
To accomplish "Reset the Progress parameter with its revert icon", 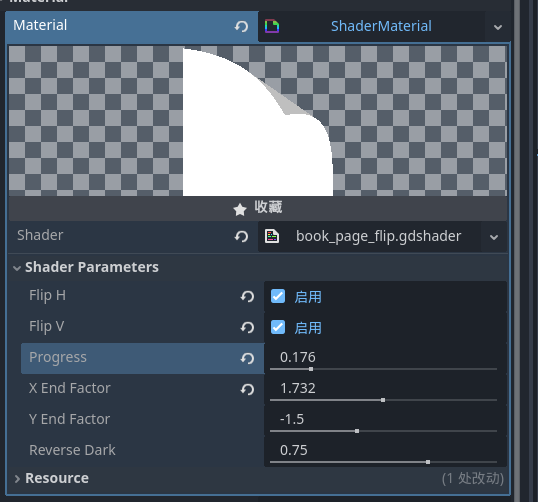I will (x=247, y=358).
